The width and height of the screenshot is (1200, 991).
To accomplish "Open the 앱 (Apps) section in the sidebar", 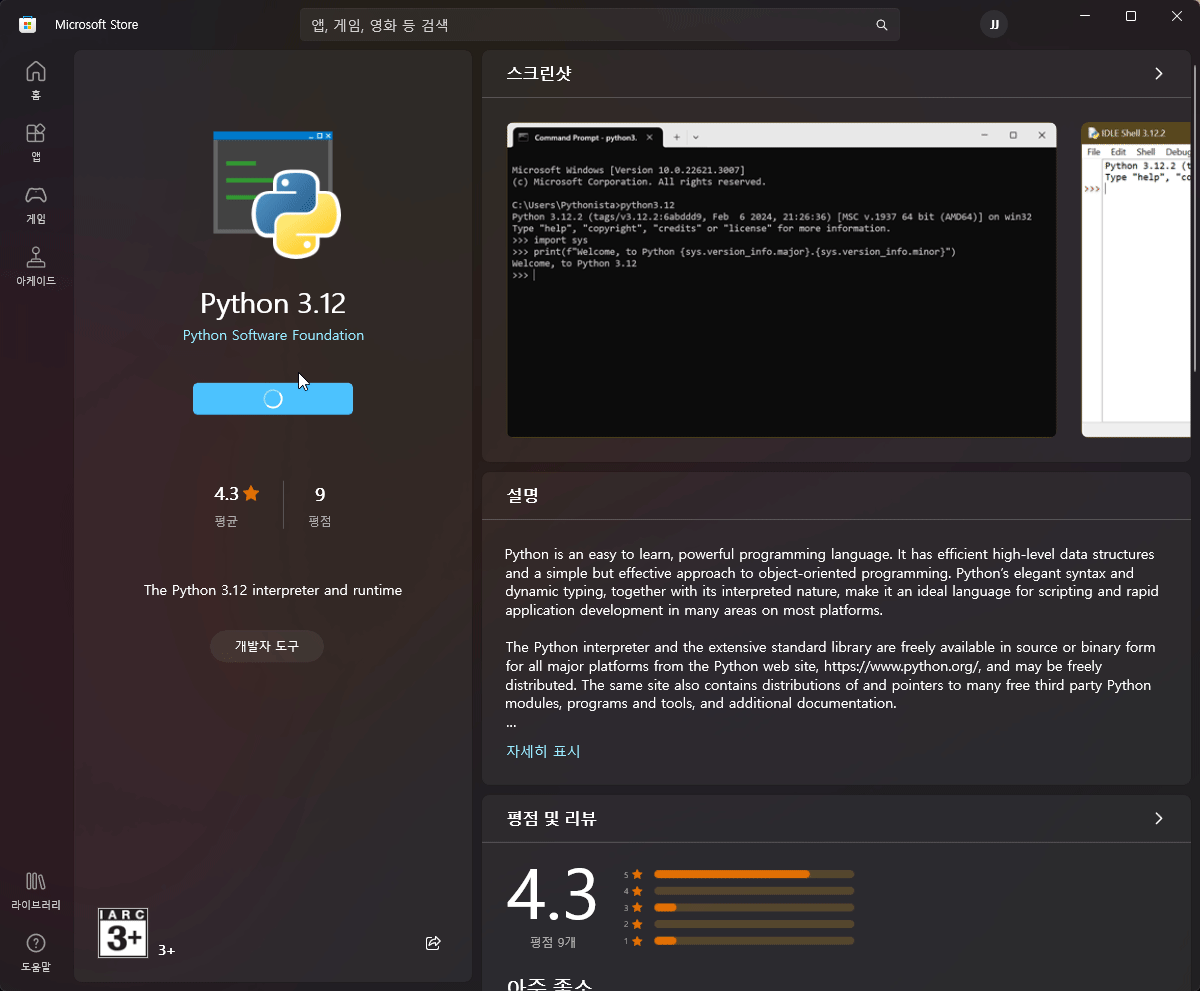I will point(36,142).
